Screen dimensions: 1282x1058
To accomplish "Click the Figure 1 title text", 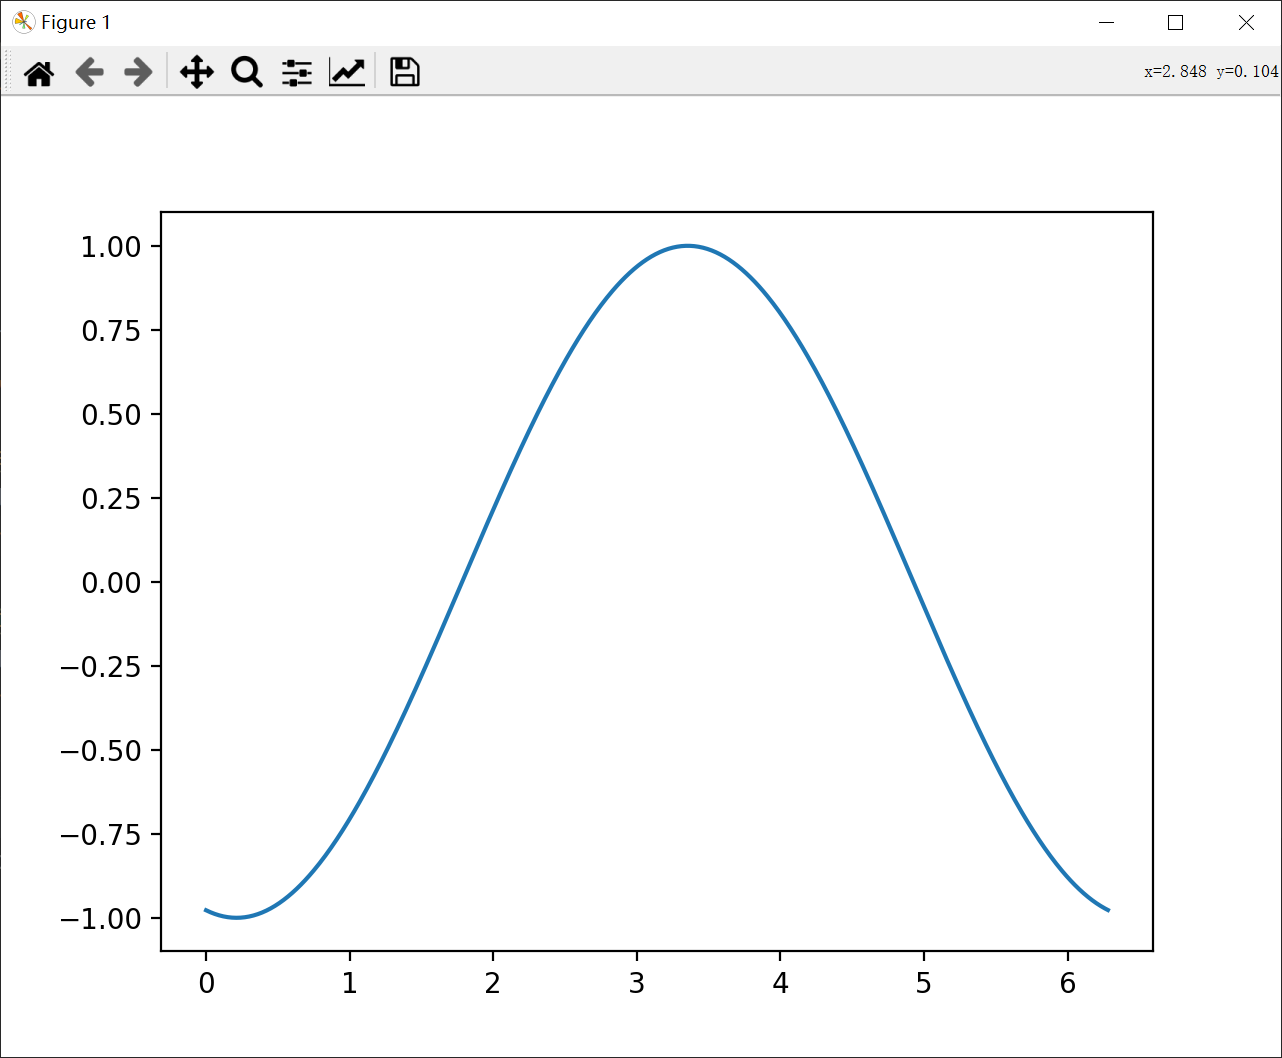I will (76, 22).
